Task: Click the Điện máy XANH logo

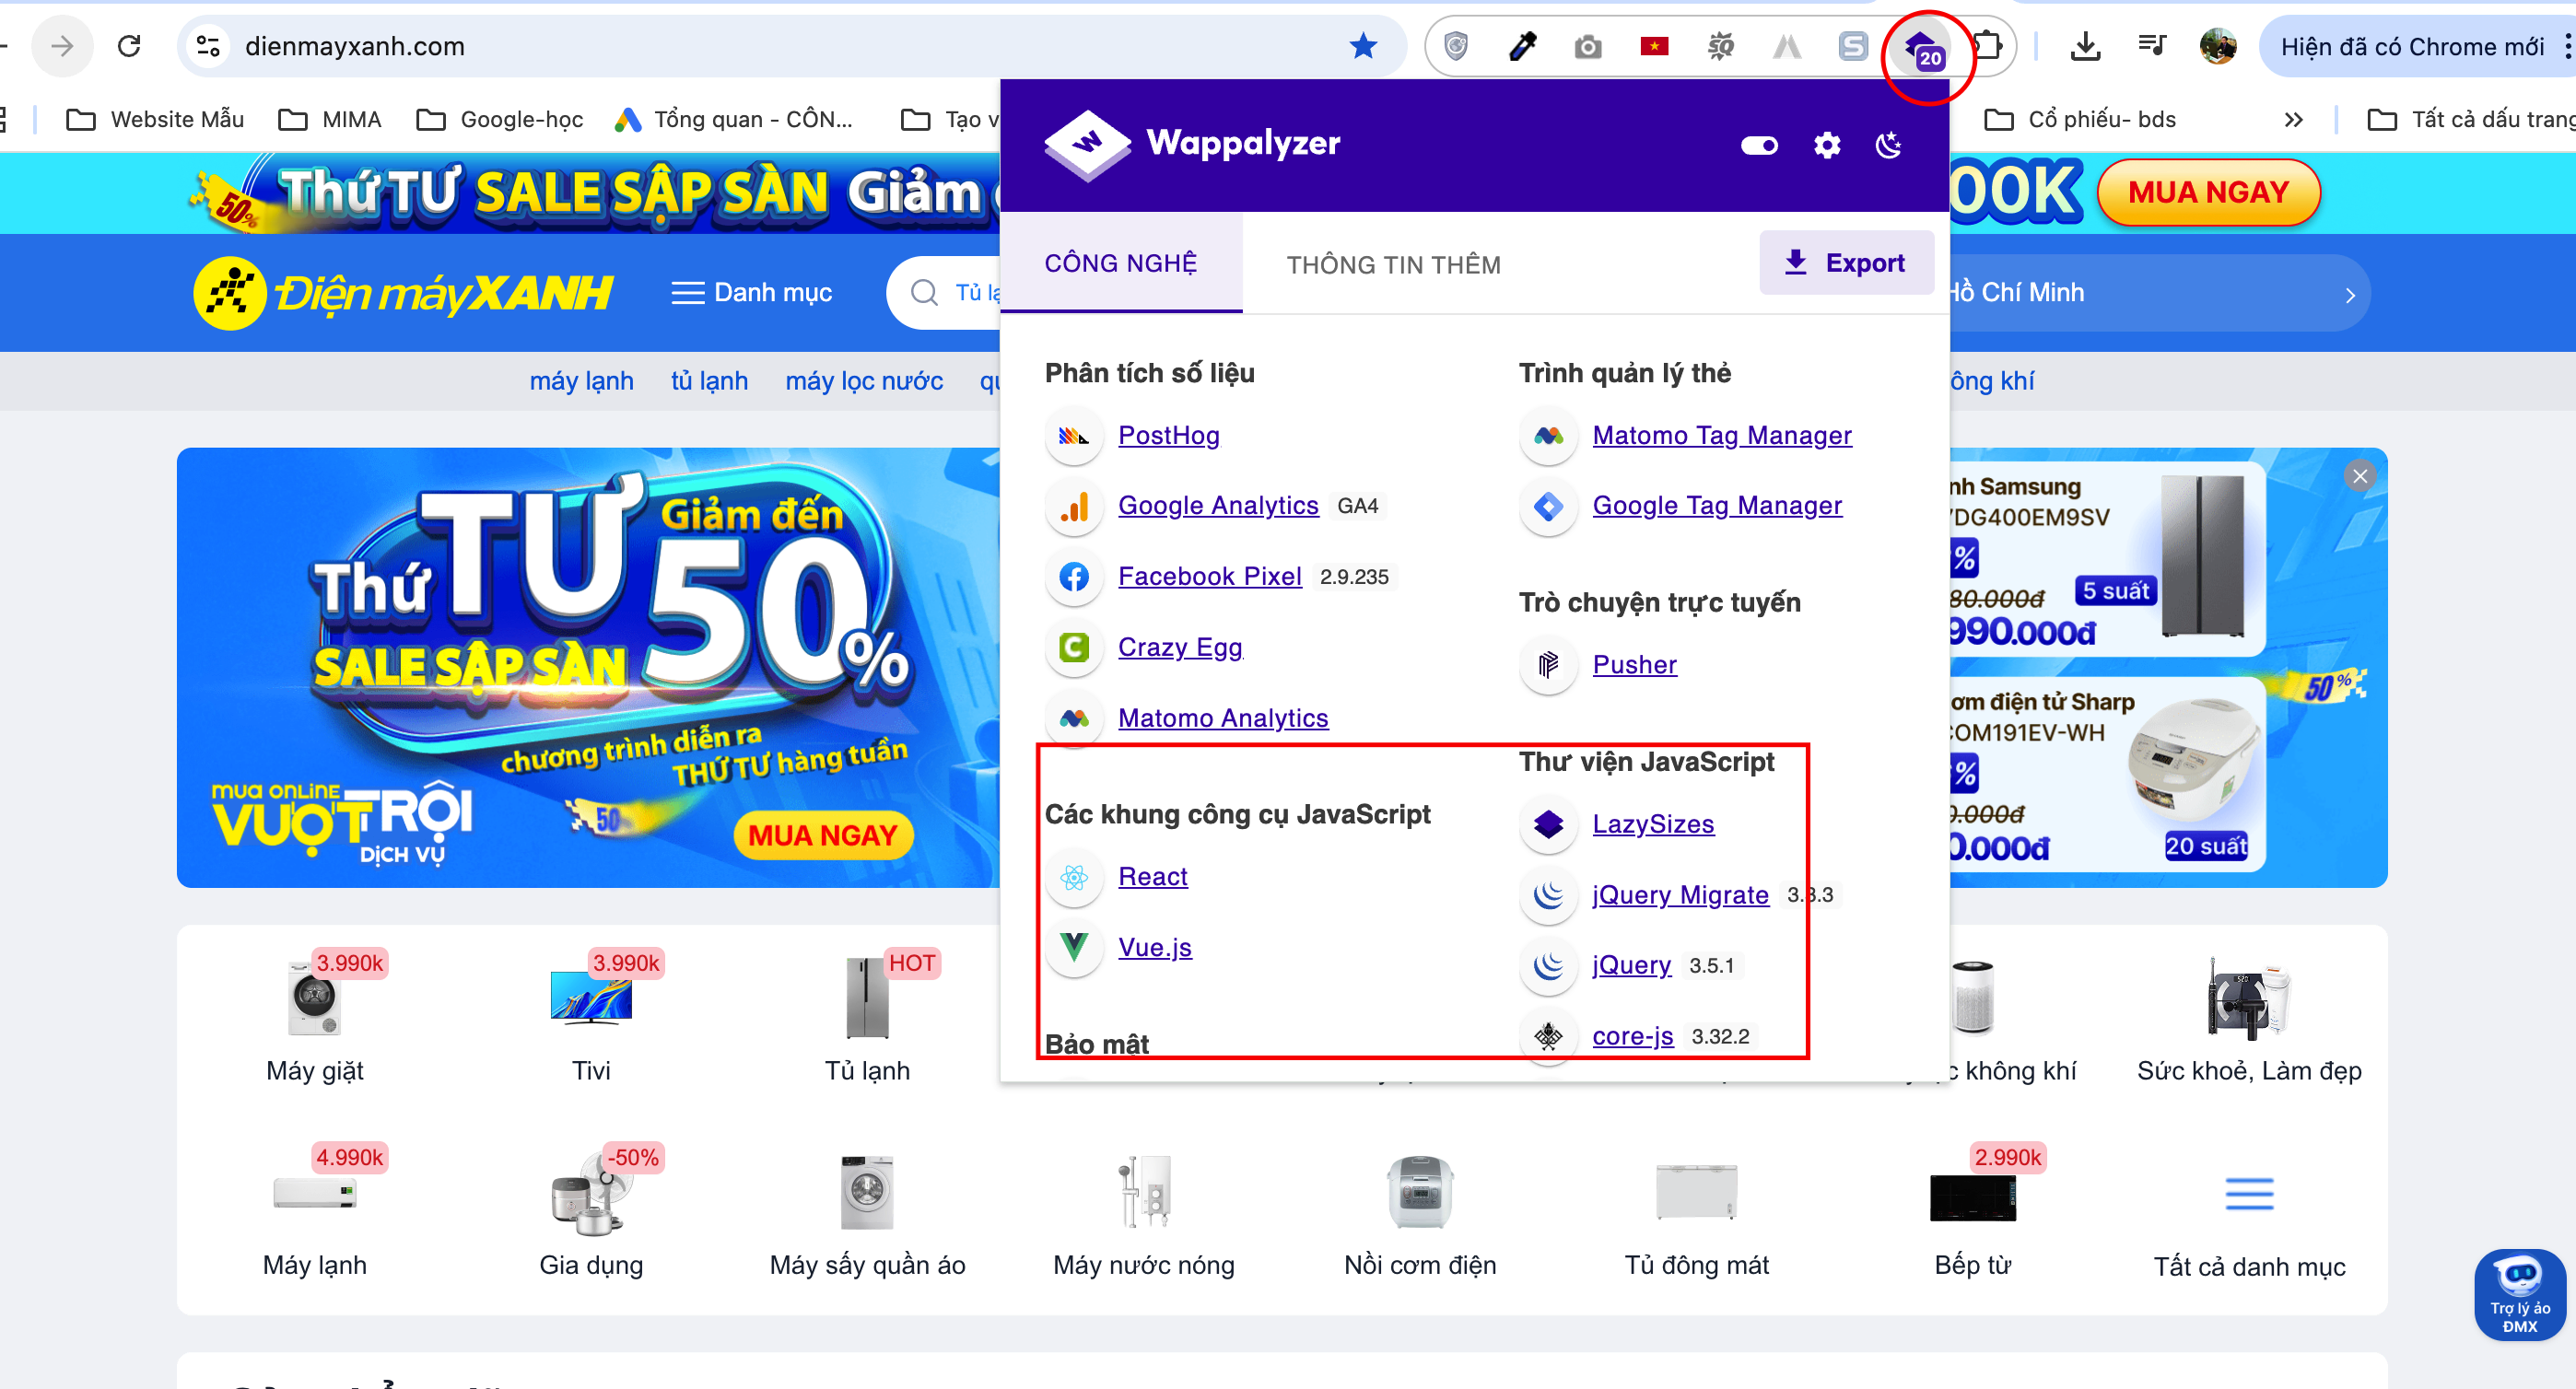Action: click(x=403, y=293)
